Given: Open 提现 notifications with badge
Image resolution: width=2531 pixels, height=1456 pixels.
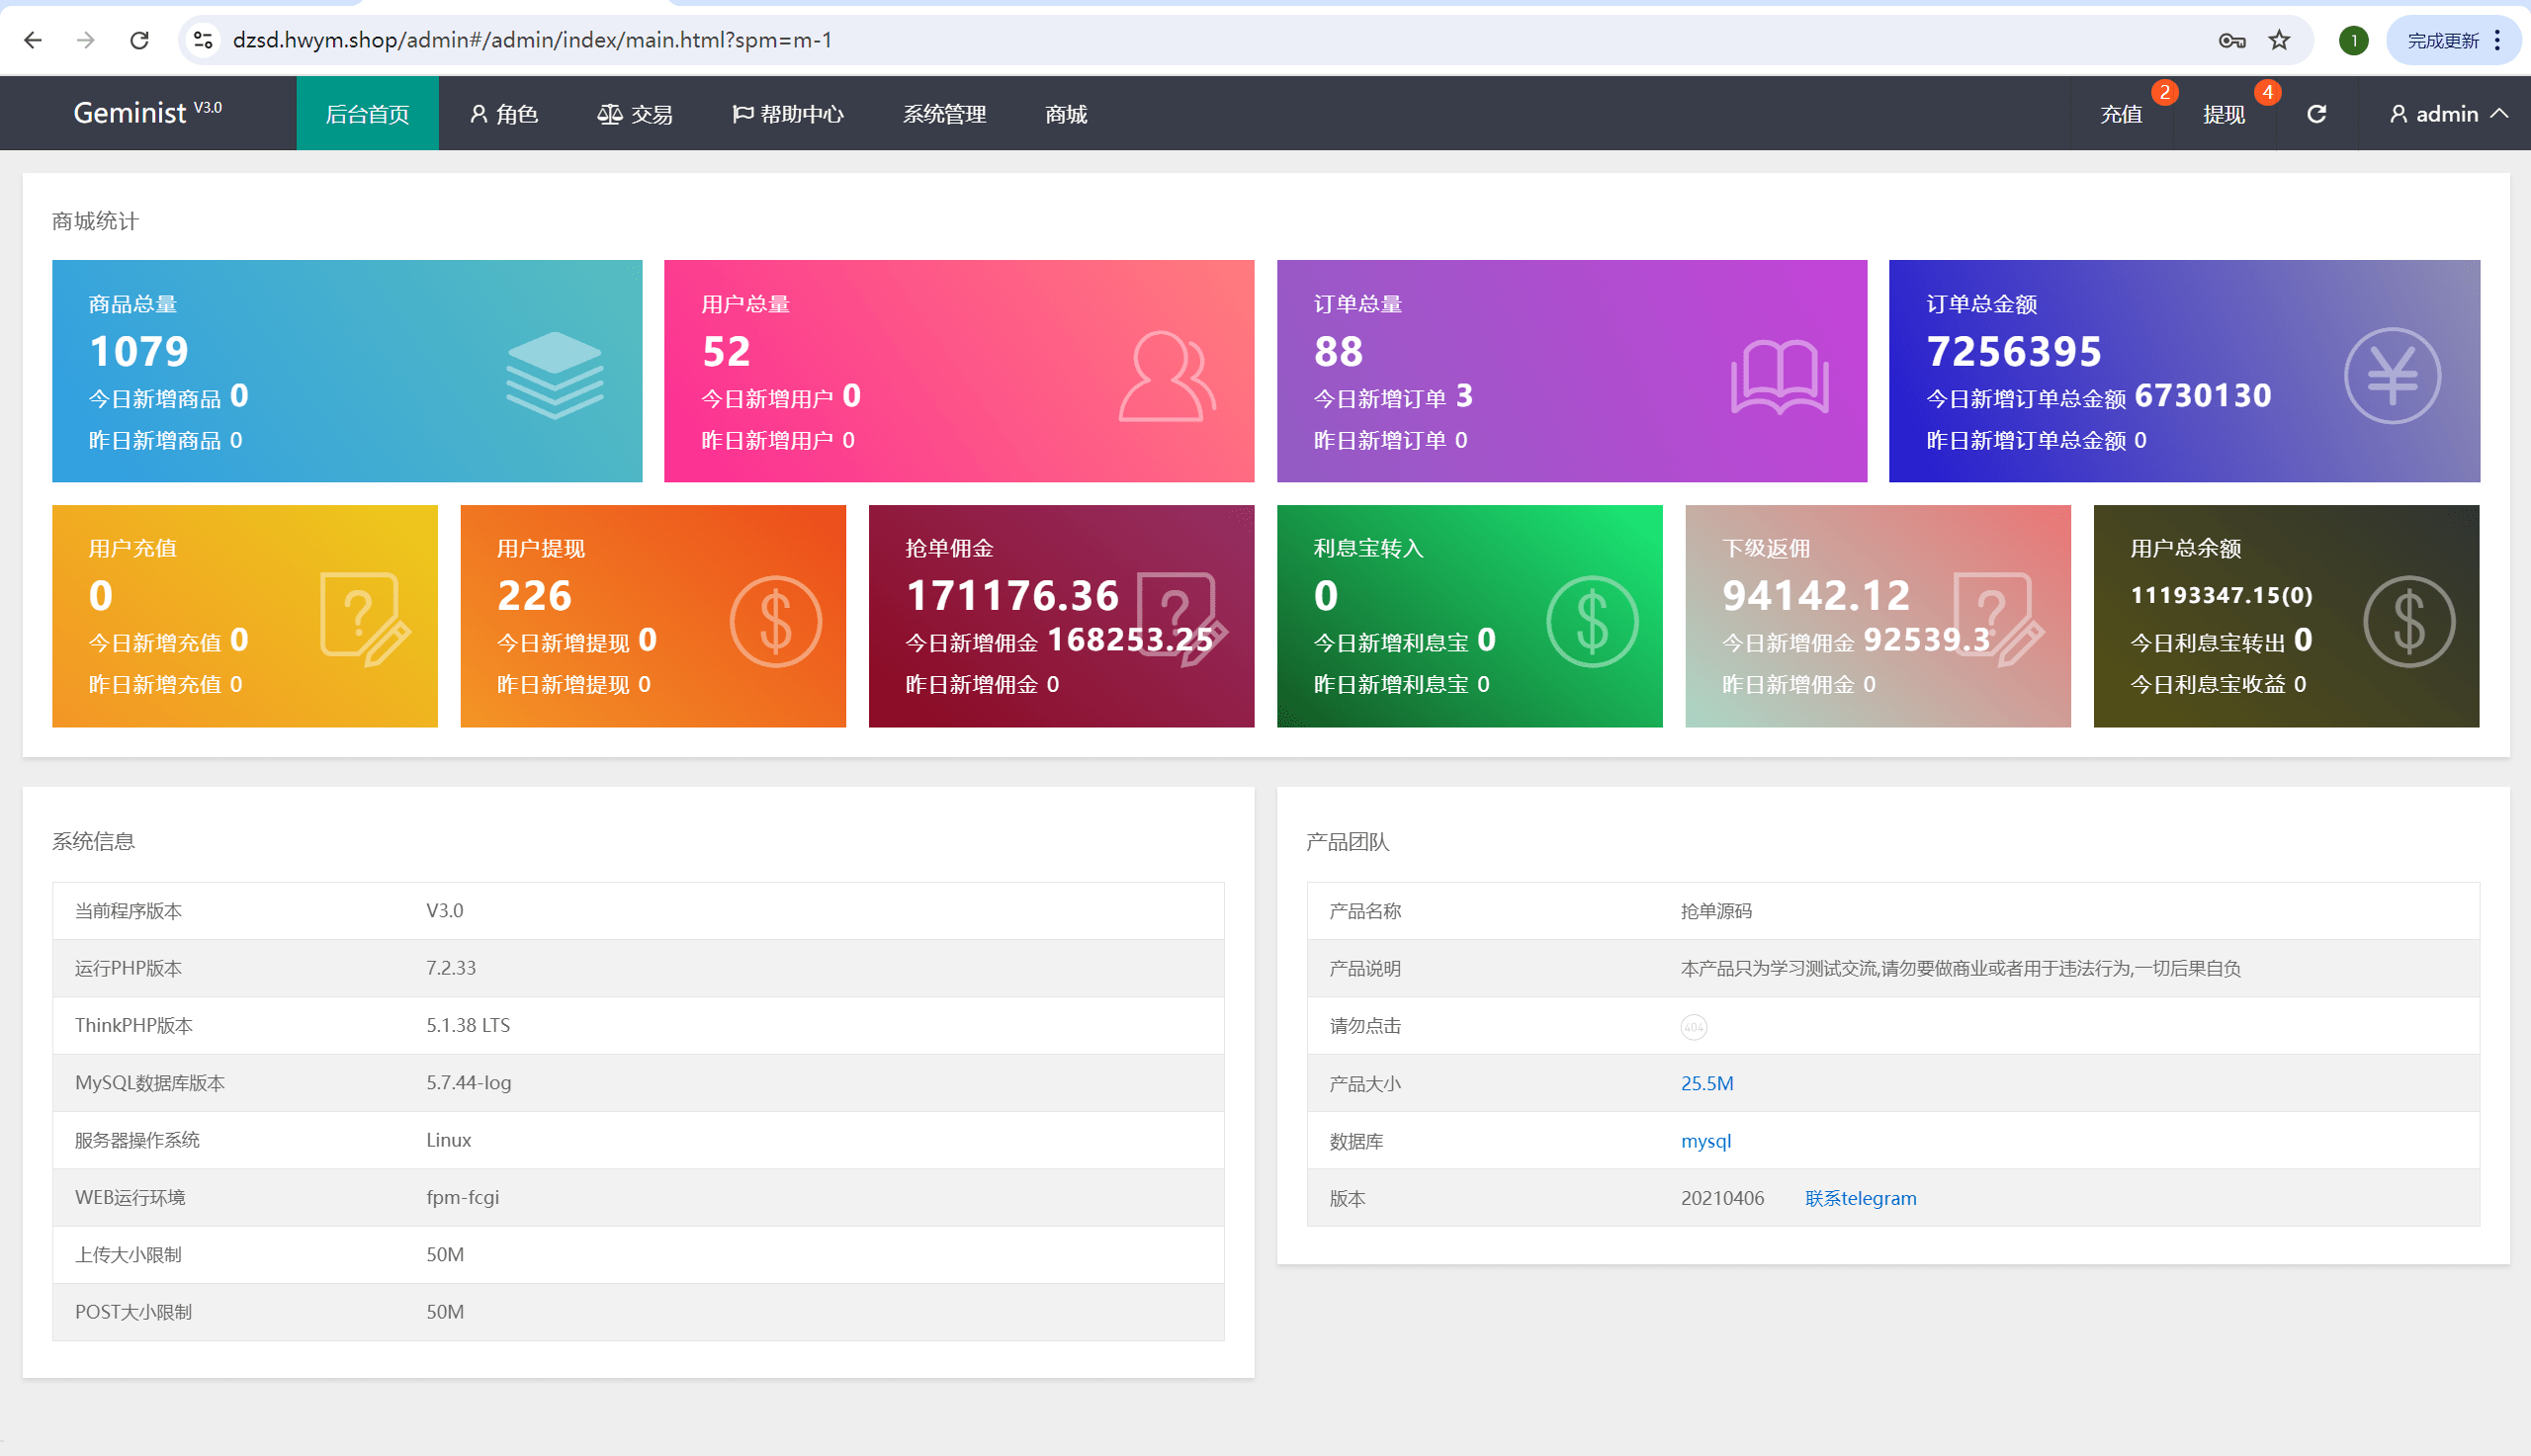Looking at the screenshot, I should (x=2223, y=114).
